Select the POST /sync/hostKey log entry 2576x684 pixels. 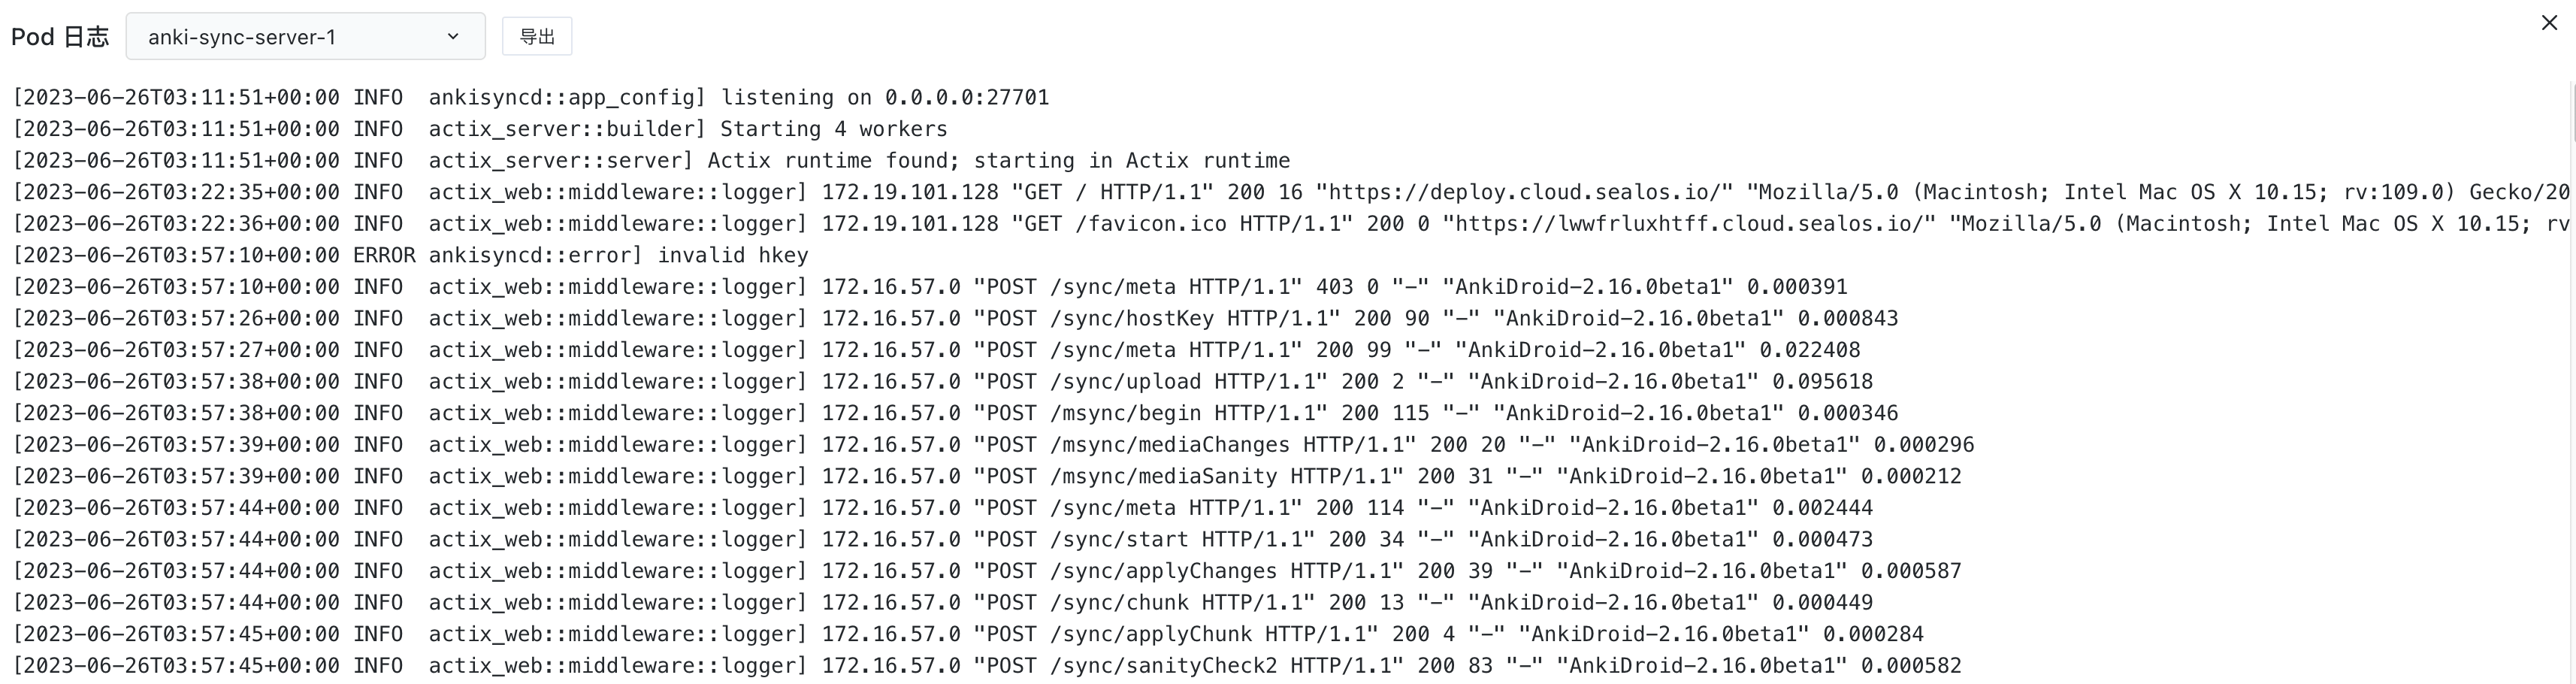(x=1132, y=319)
